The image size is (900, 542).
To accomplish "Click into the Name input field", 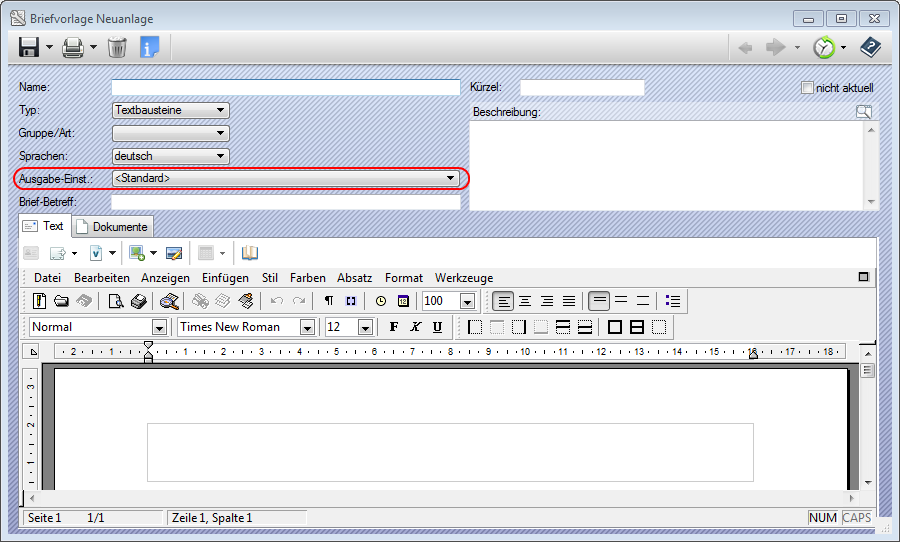I will coord(285,88).
